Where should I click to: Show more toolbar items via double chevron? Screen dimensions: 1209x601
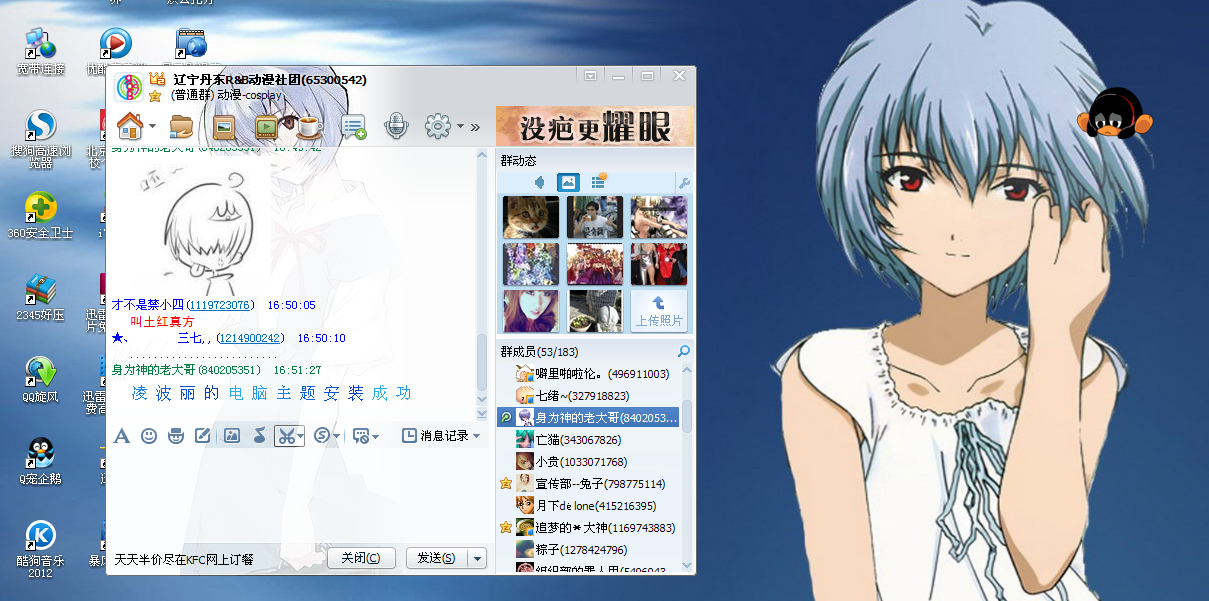(475, 127)
